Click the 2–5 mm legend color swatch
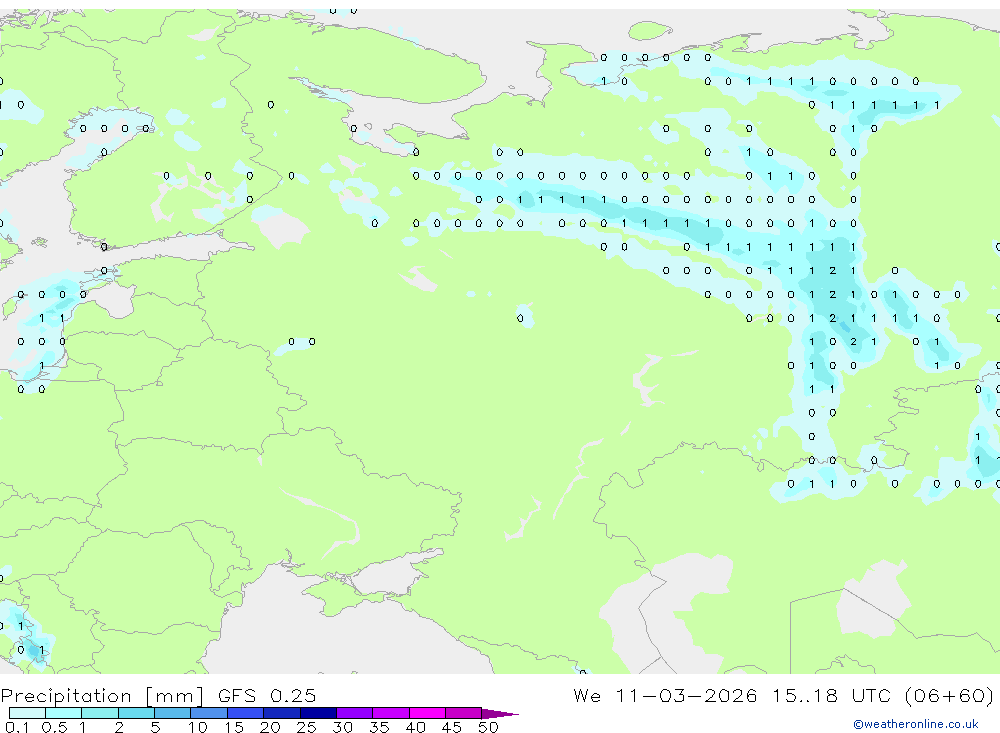The width and height of the screenshot is (1000, 733). click(136, 713)
